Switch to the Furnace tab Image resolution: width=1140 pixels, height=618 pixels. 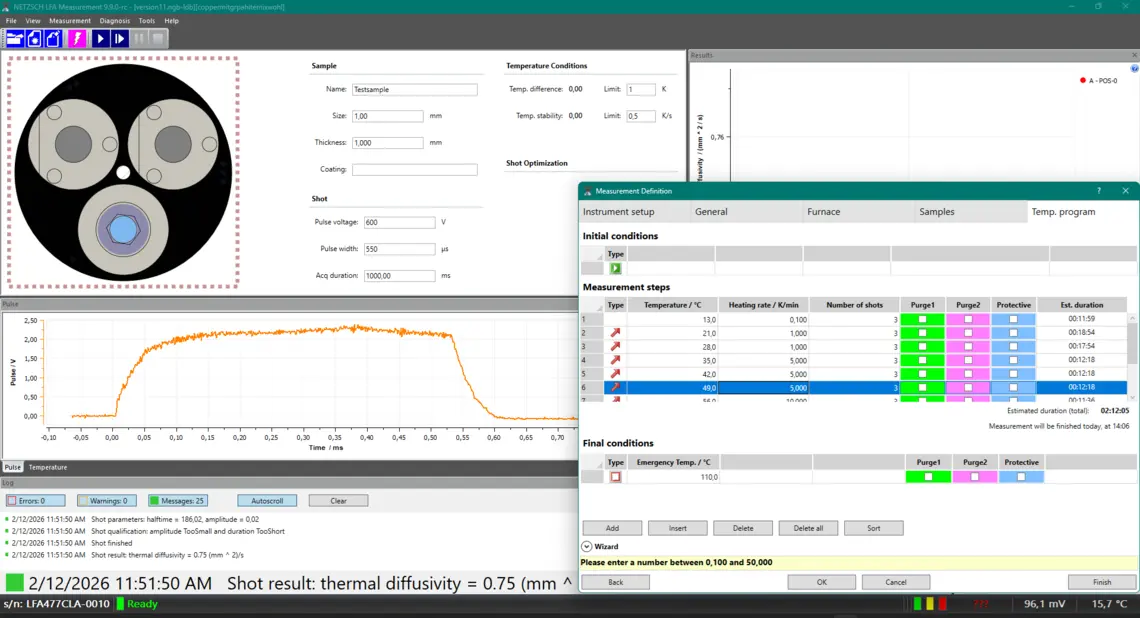click(x=859, y=212)
